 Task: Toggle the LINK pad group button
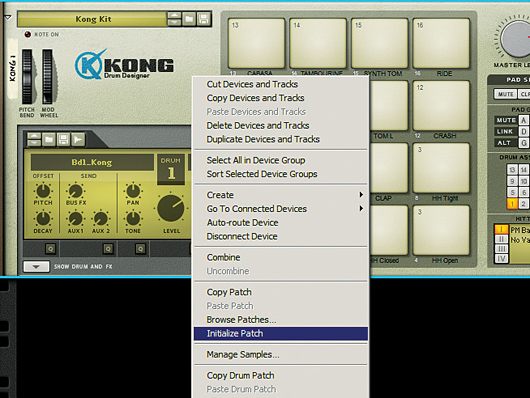(x=506, y=131)
